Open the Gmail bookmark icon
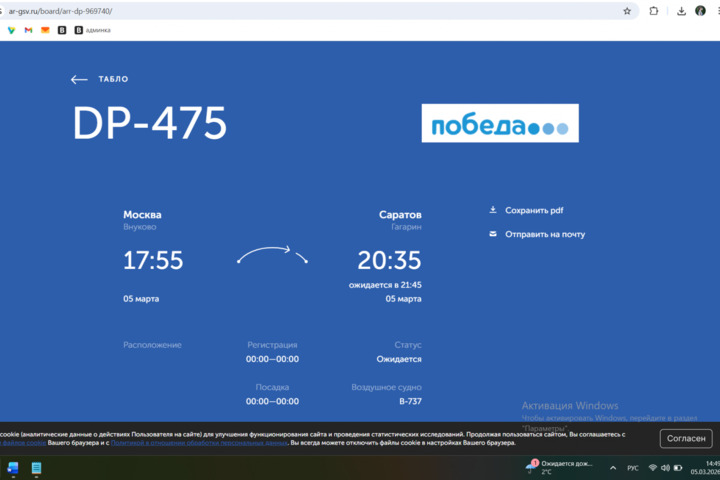Viewport: 720px width, 480px height. [x=28, y=30]
